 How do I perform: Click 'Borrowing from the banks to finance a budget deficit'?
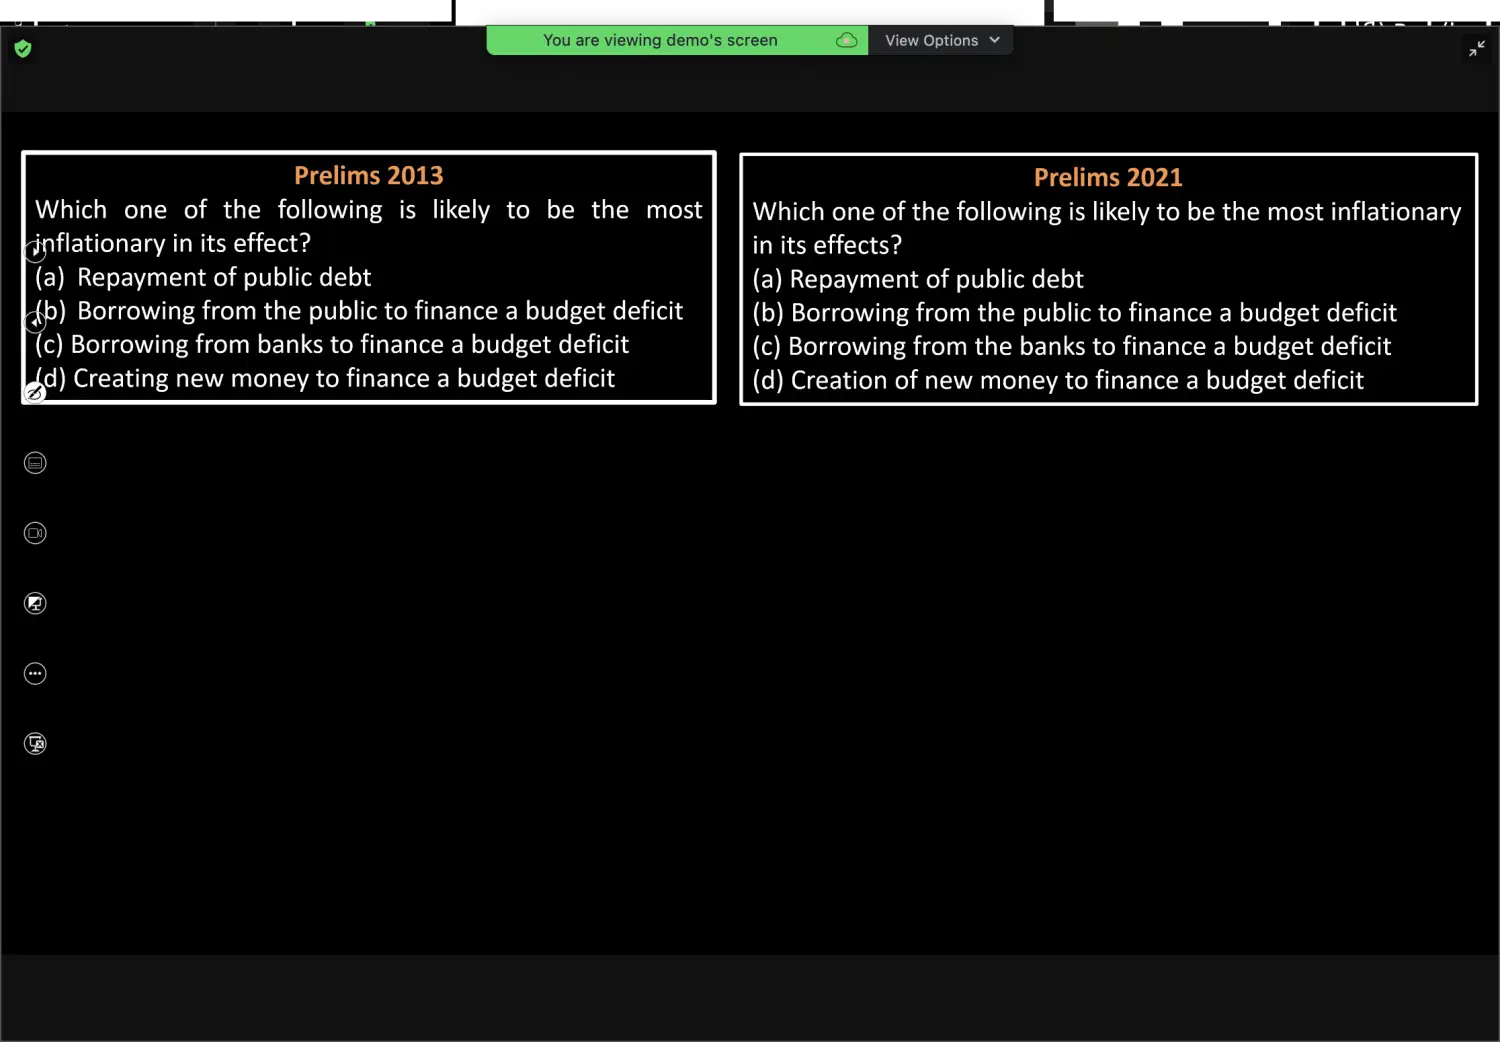[x=1090, y=346]
